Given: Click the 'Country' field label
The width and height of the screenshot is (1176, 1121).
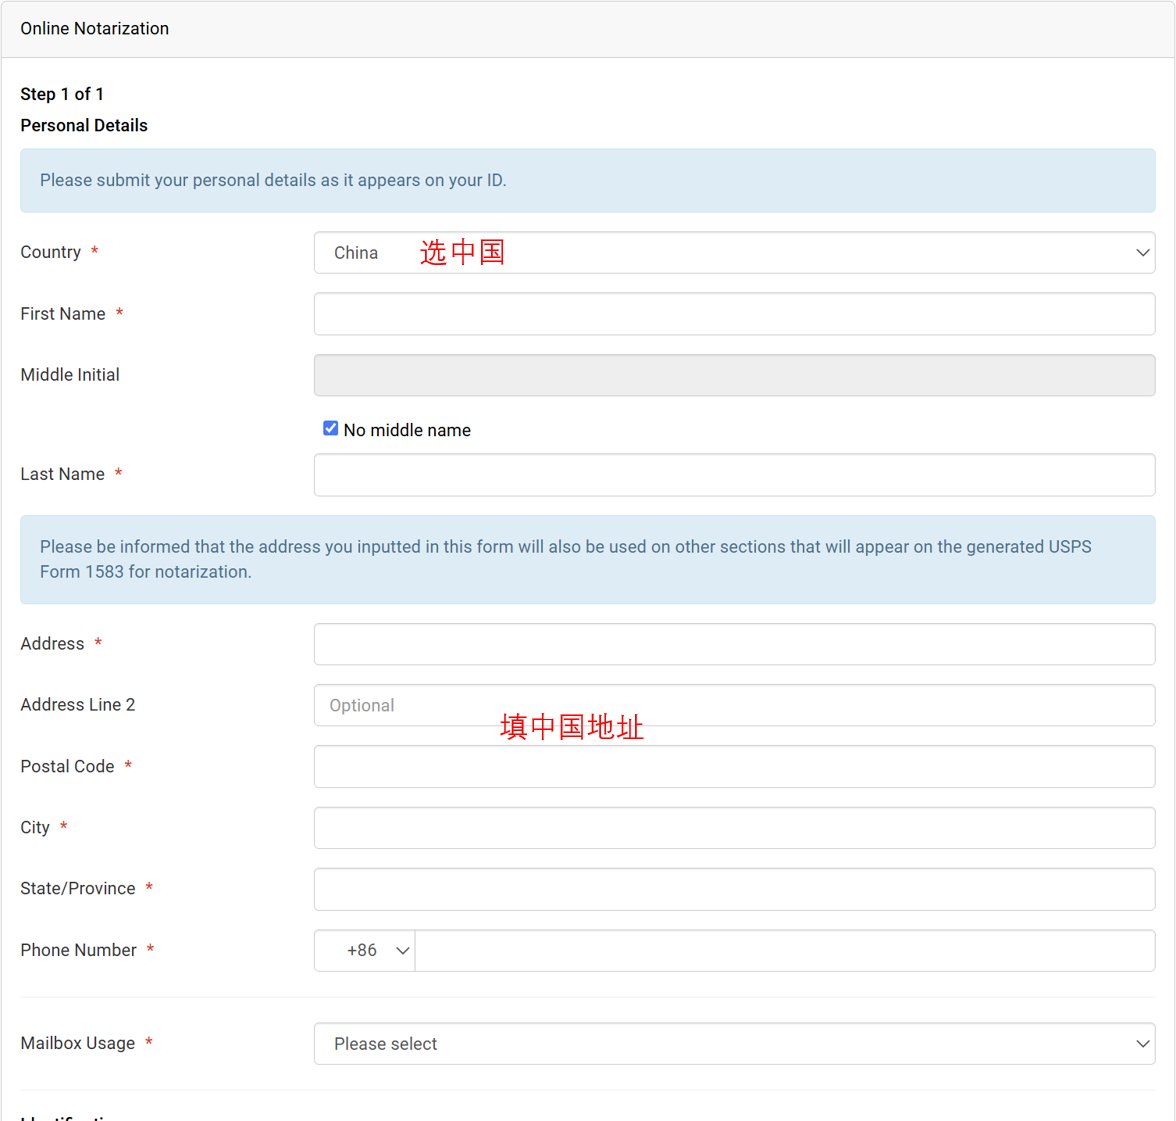Looking at the screenshot, I should [x=50, y=252].
